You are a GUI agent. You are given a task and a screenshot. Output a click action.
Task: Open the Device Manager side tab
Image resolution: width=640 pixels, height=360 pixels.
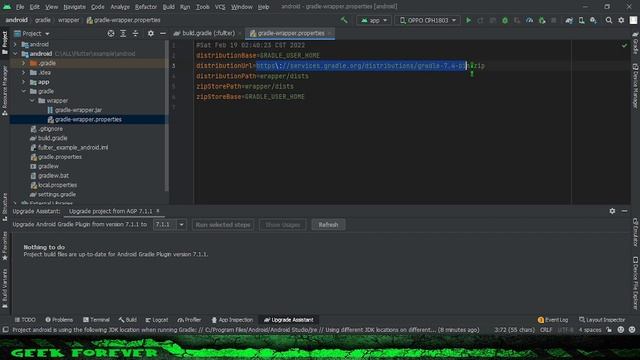click(x=636, y=86)
